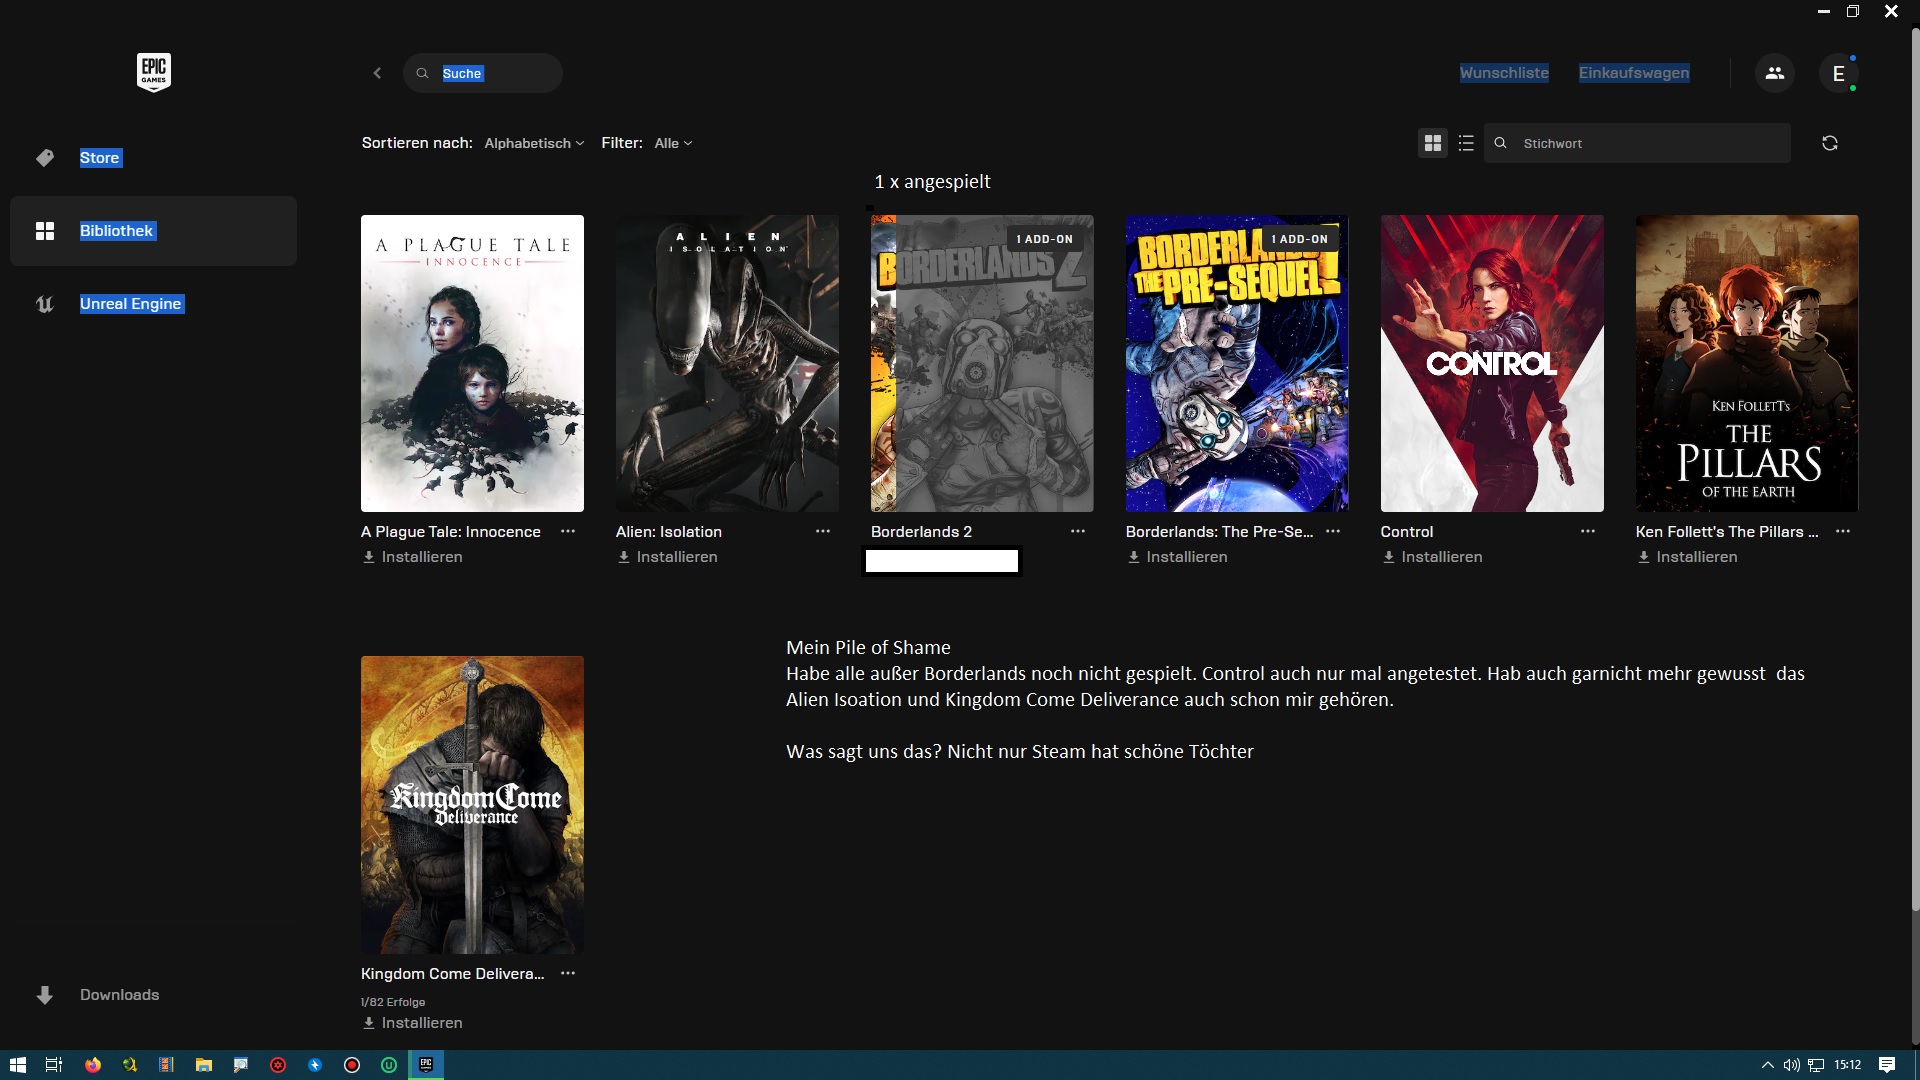This screenshot has height=1080, width=1920.
Task: Open the Wunschliste link
Action: pyautogui.click(x=1503, y=73)
